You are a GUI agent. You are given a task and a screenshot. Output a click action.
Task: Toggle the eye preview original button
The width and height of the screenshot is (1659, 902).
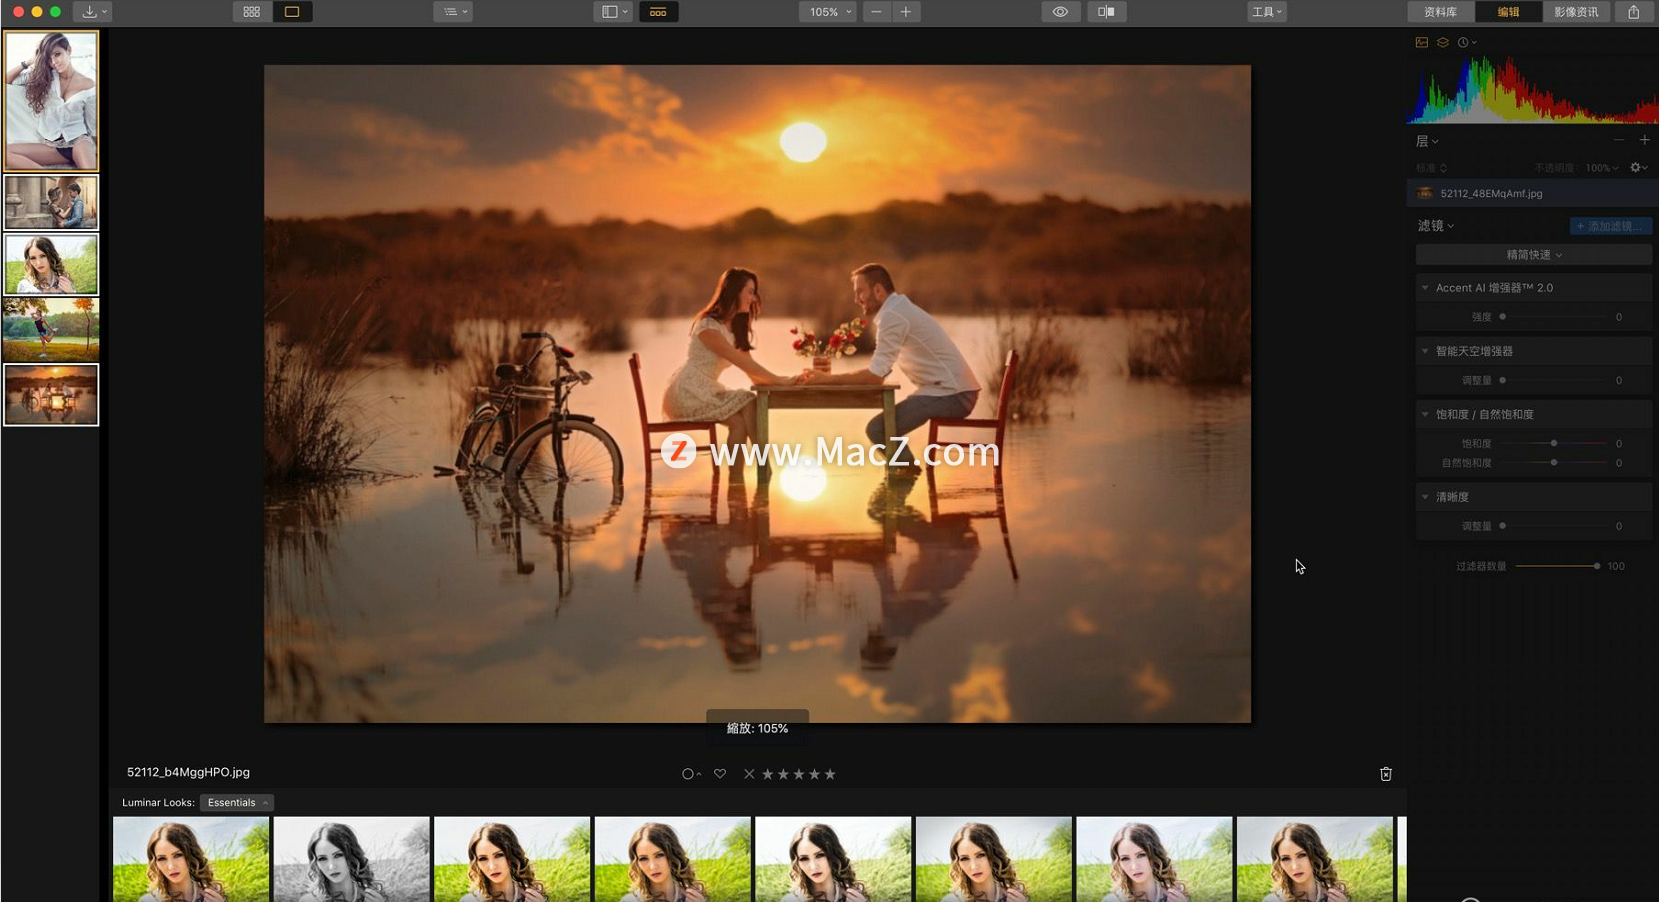1060,12
